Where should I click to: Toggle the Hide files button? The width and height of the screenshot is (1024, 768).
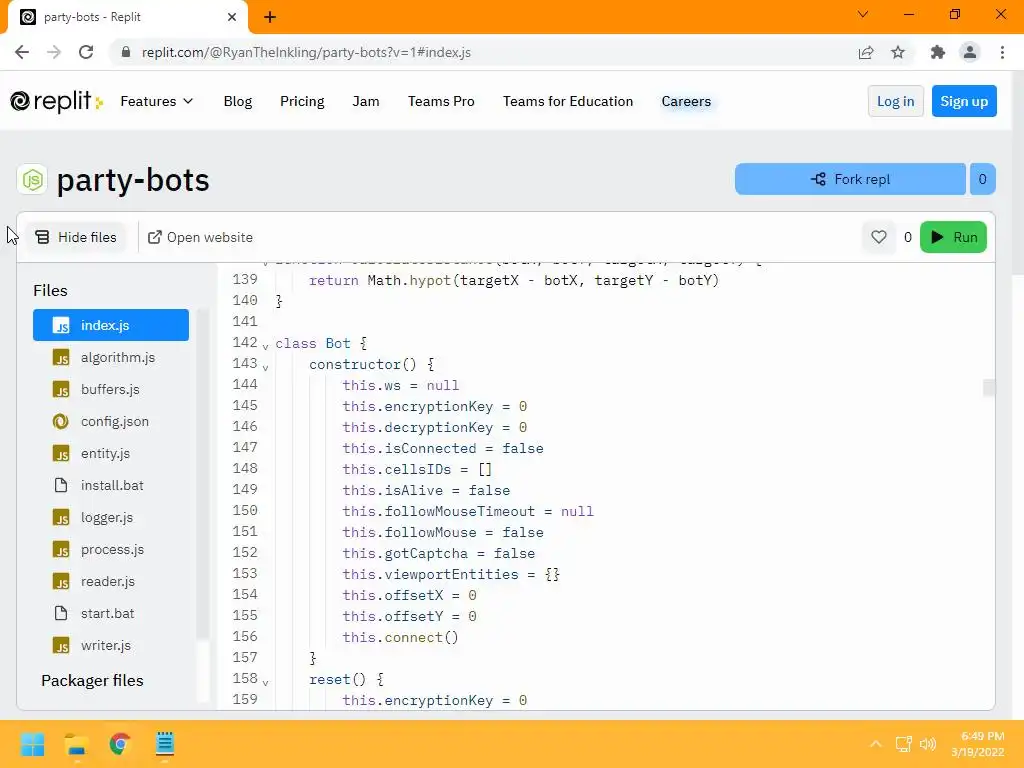pos(76,237)
